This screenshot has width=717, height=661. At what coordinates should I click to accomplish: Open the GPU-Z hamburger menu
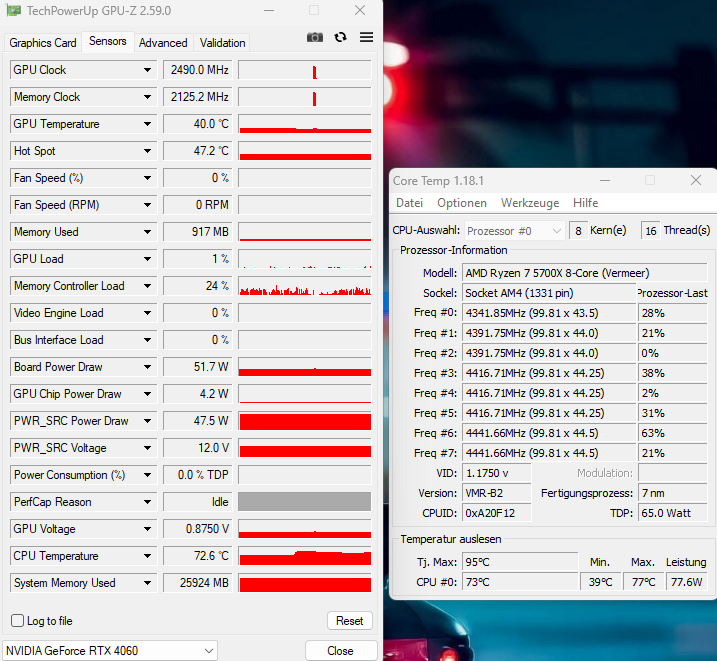[x=366, y=37]
